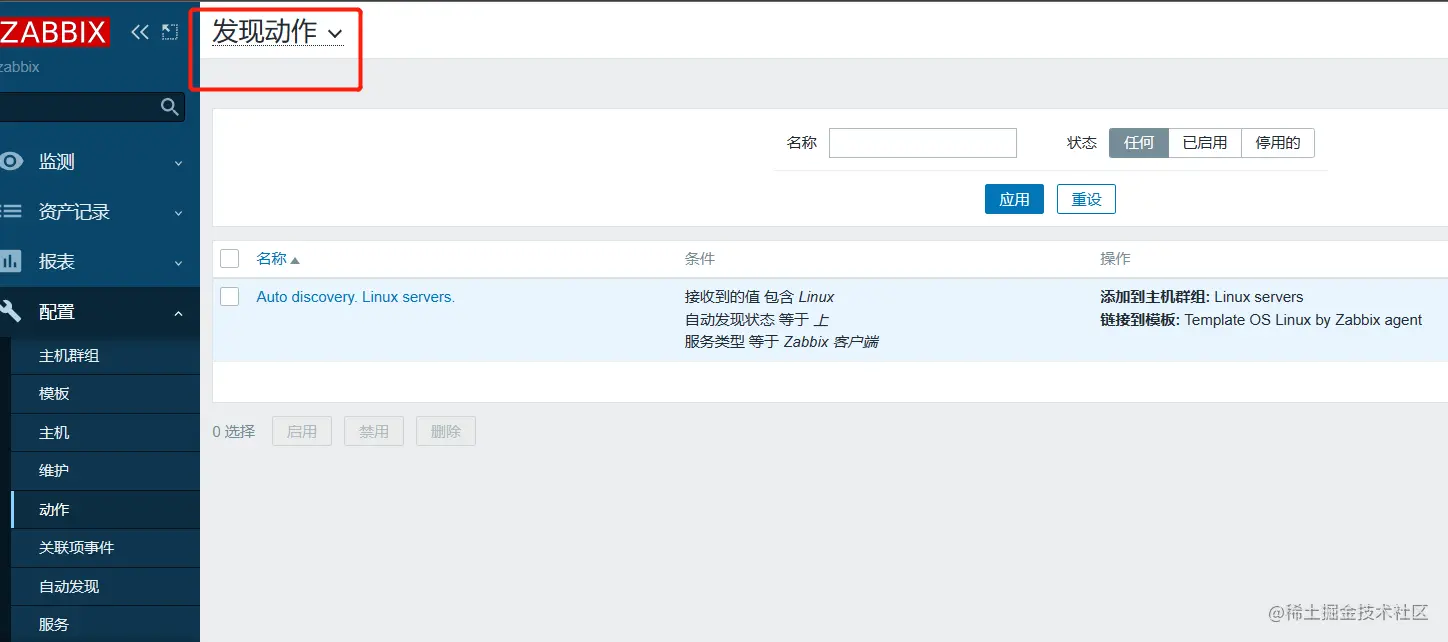Click condition text 自动发现状态 等于 上

click(x=757, y=320)
